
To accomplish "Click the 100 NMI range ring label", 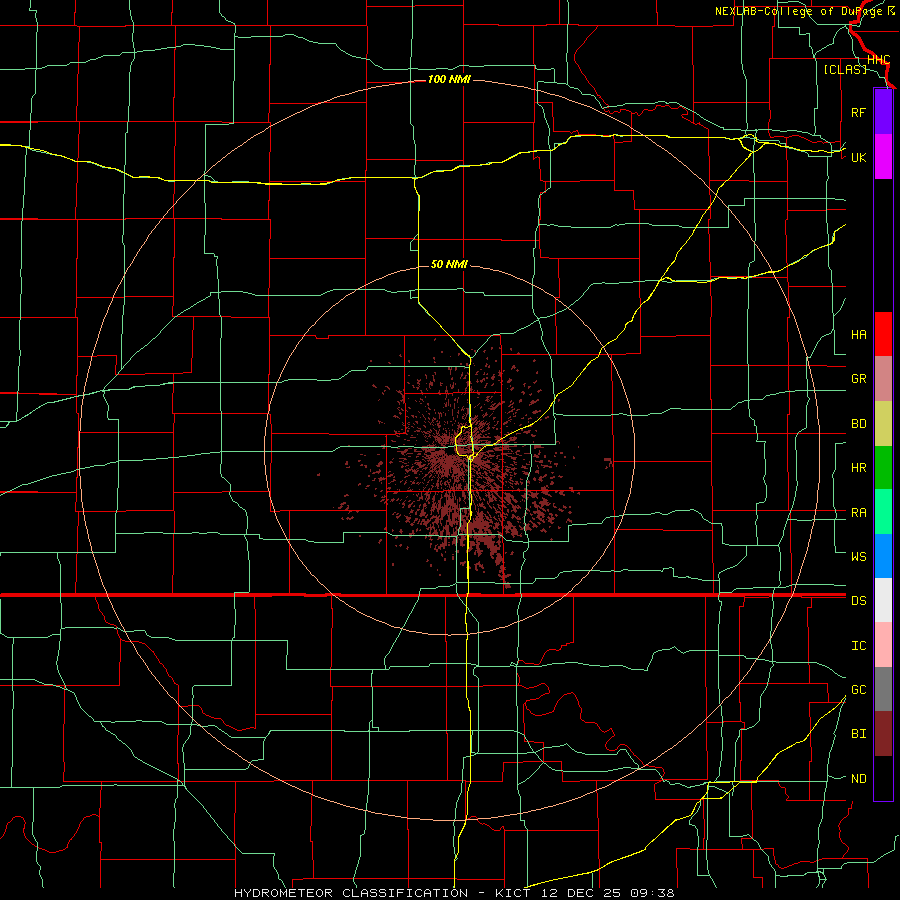I will point(449,79).
